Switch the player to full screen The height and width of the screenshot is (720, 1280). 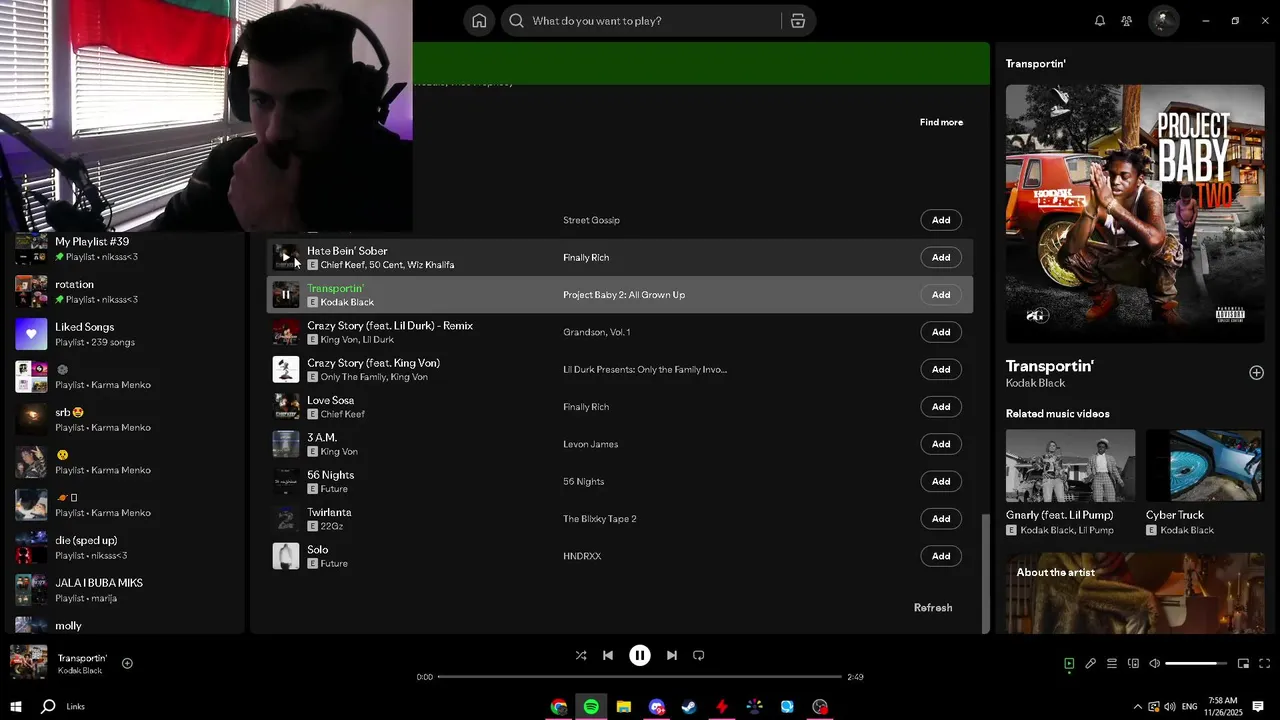(1264, 663)
